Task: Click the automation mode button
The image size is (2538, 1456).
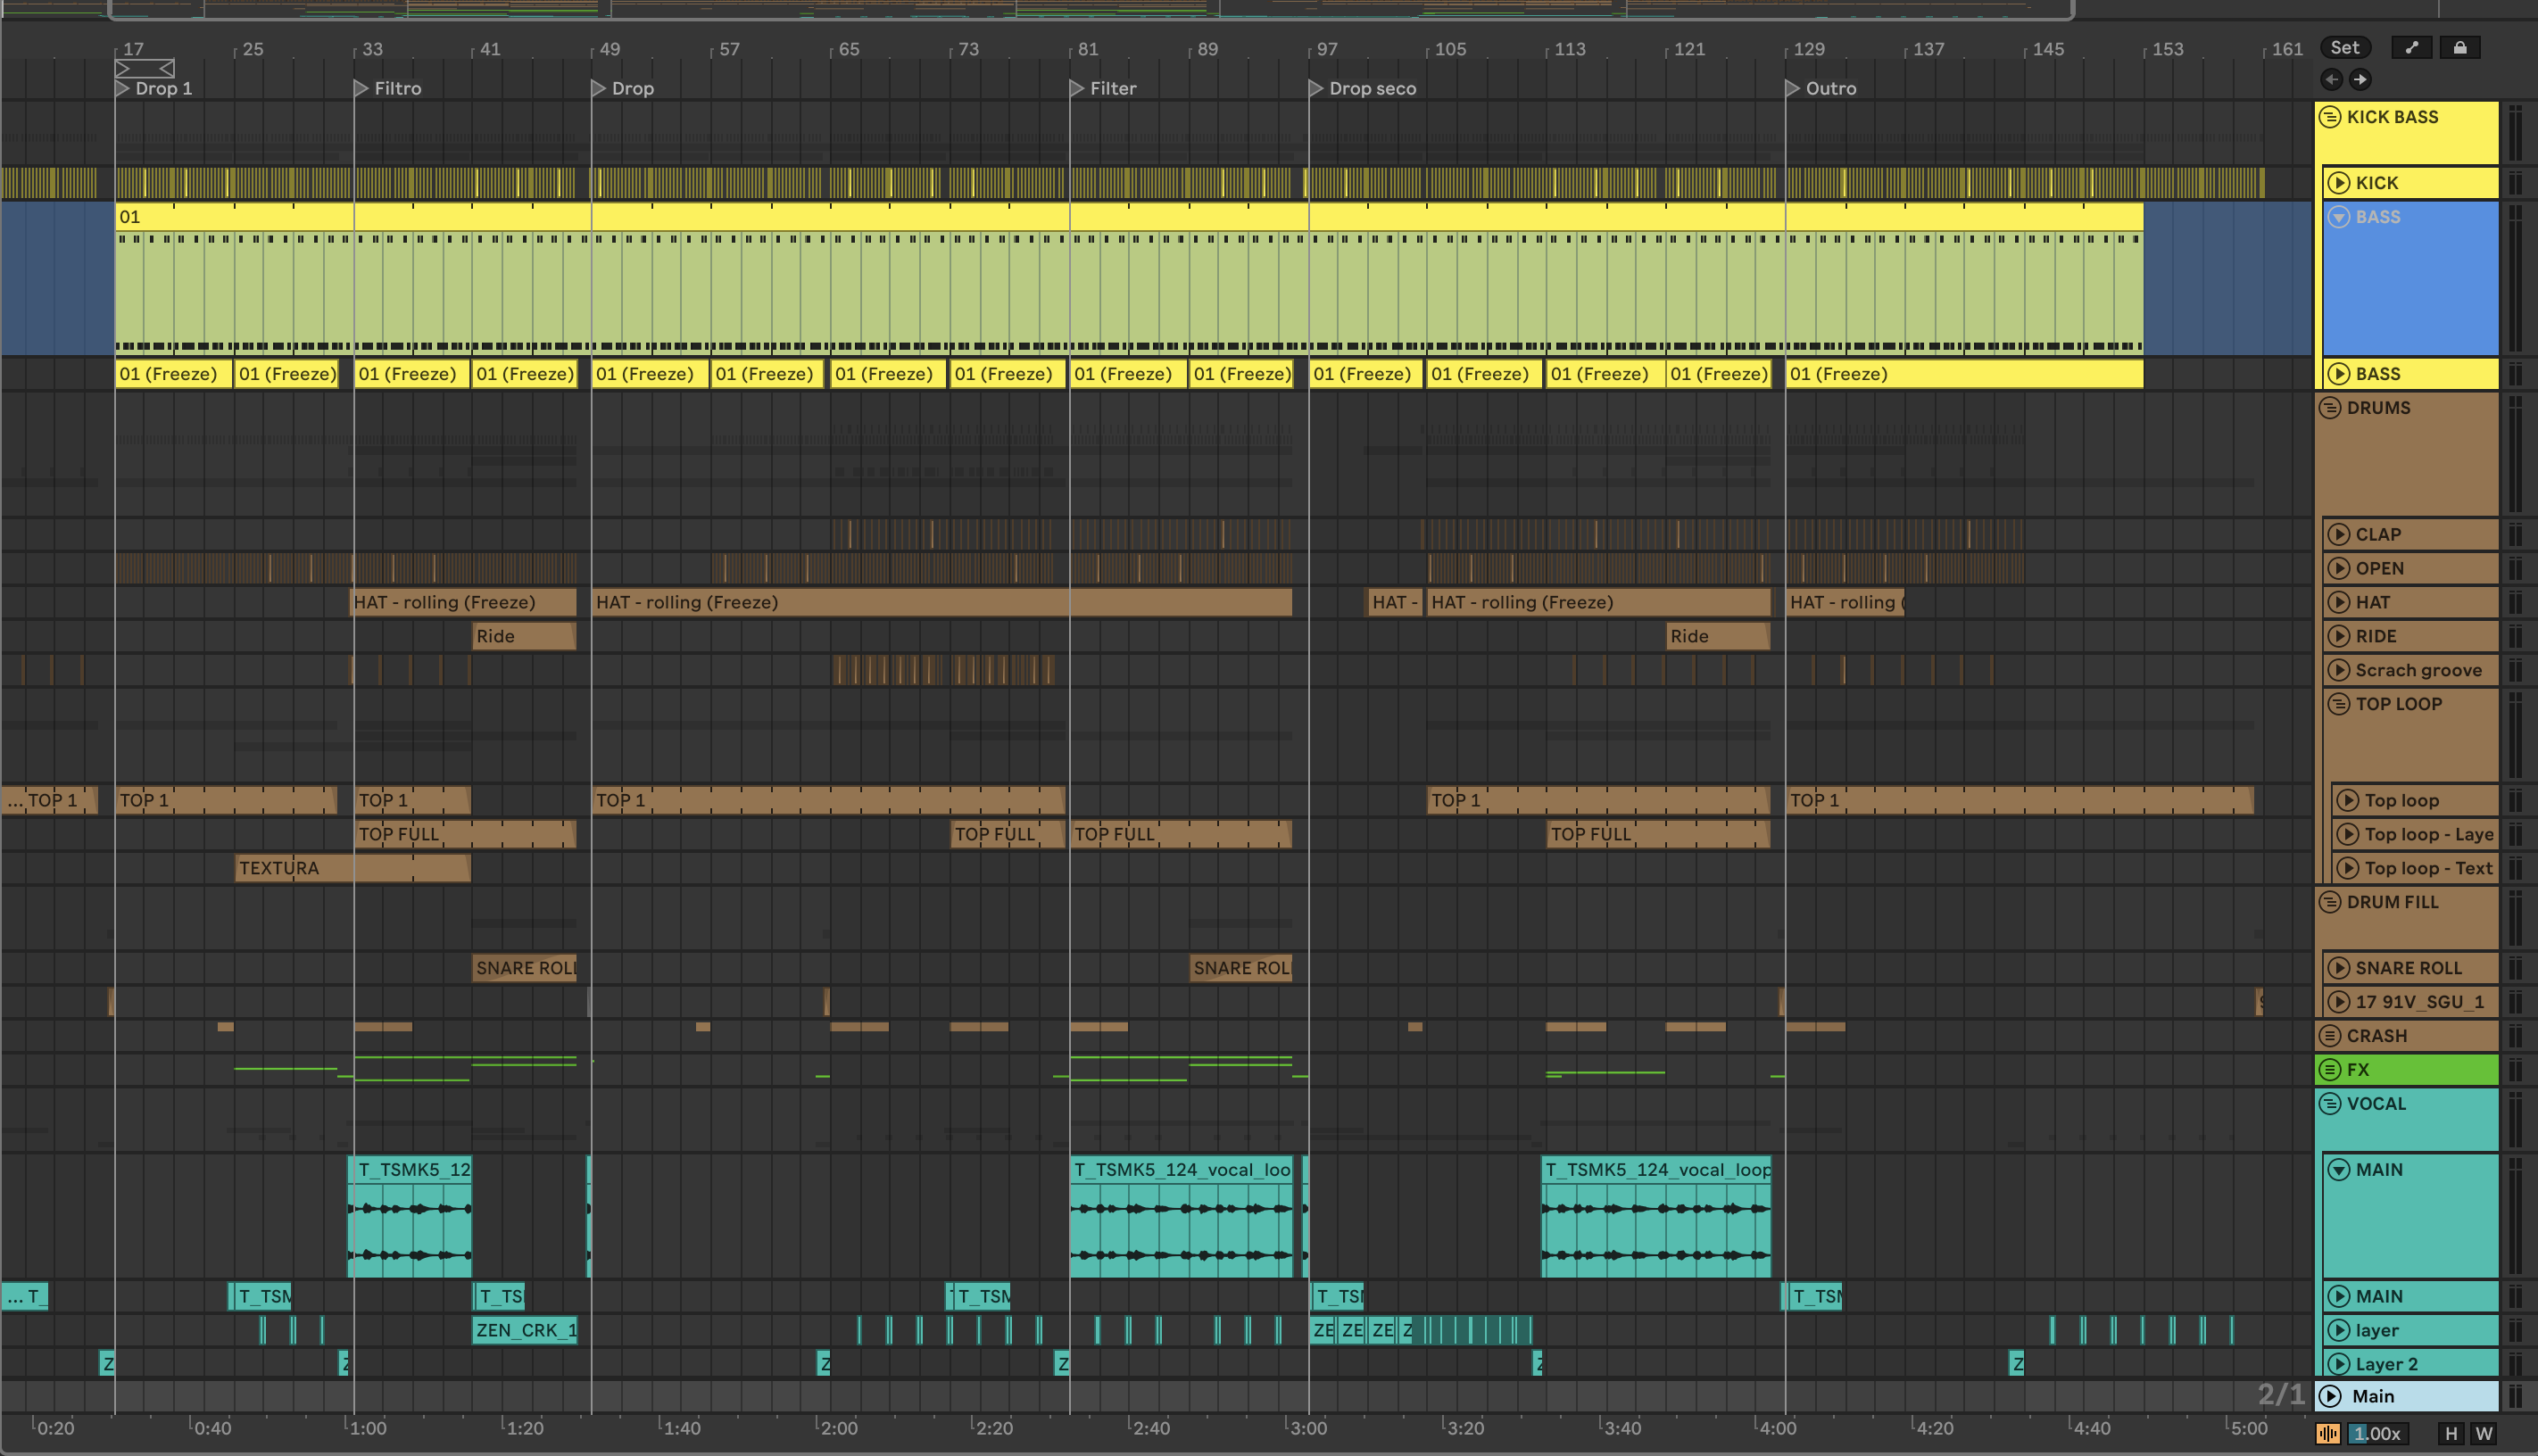Action: [x=2411, y=47]
